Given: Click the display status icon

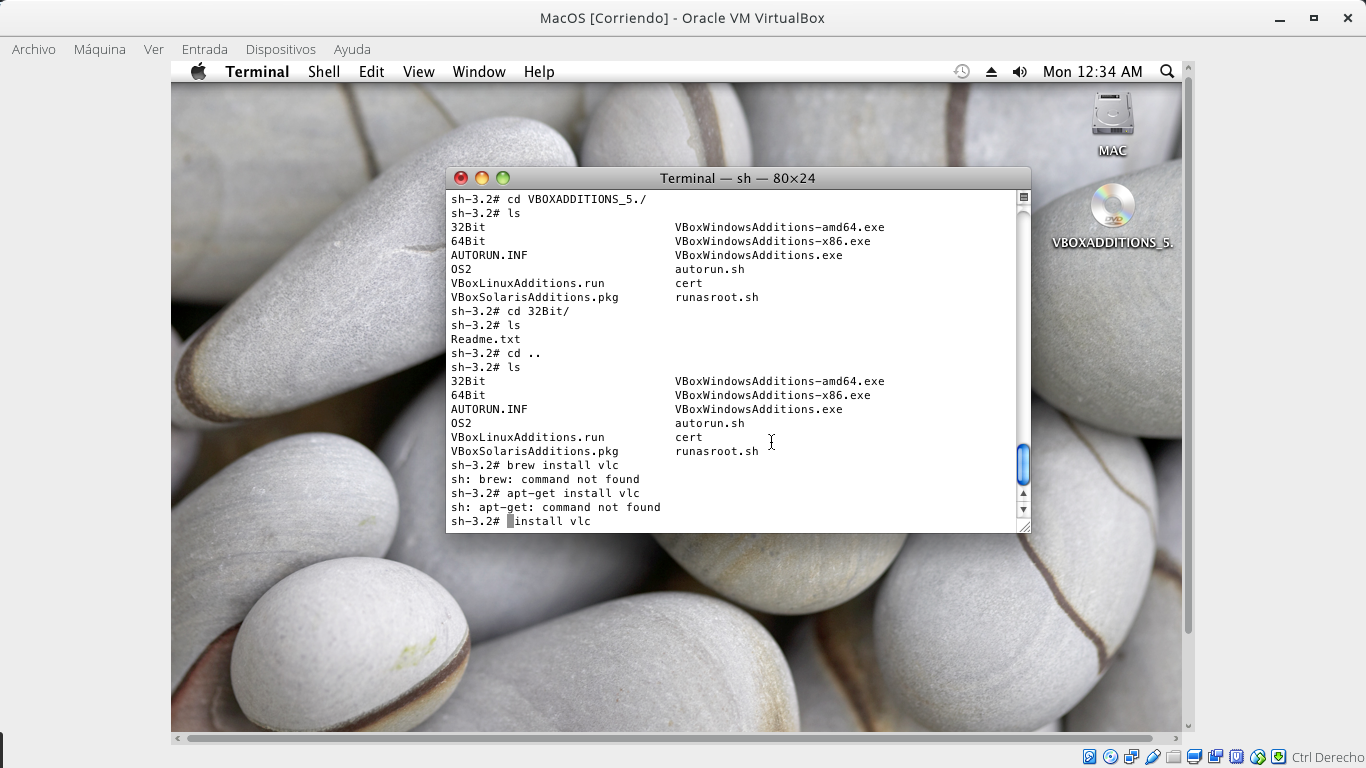Looking at the screenshot, I should coord(1195,757).
